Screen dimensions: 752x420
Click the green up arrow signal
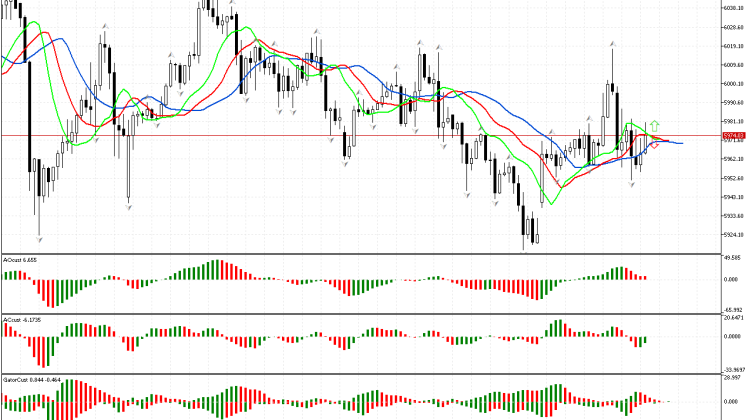pyautogui.click(x=654, y=127)
